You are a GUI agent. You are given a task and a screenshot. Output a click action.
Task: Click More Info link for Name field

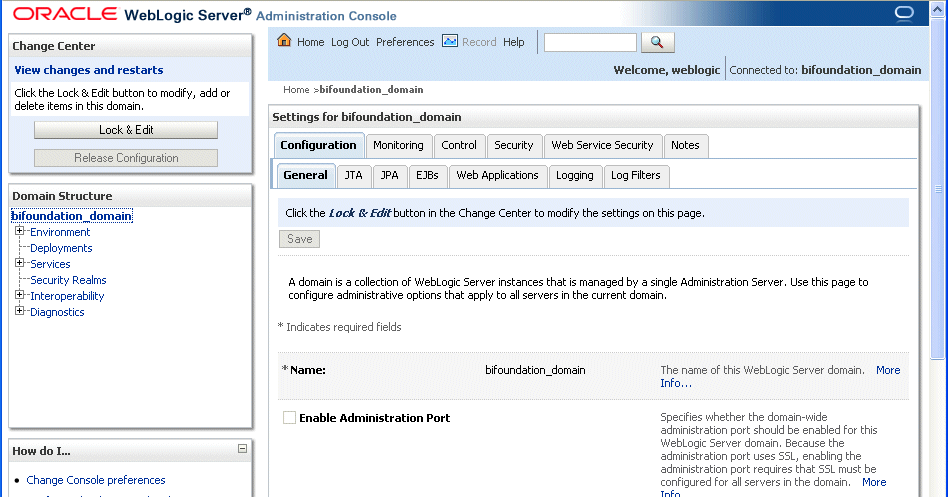click(888, 370)
